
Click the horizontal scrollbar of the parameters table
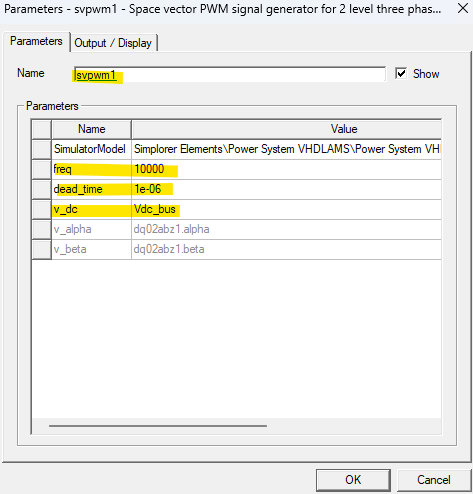(x=158, y=426)
